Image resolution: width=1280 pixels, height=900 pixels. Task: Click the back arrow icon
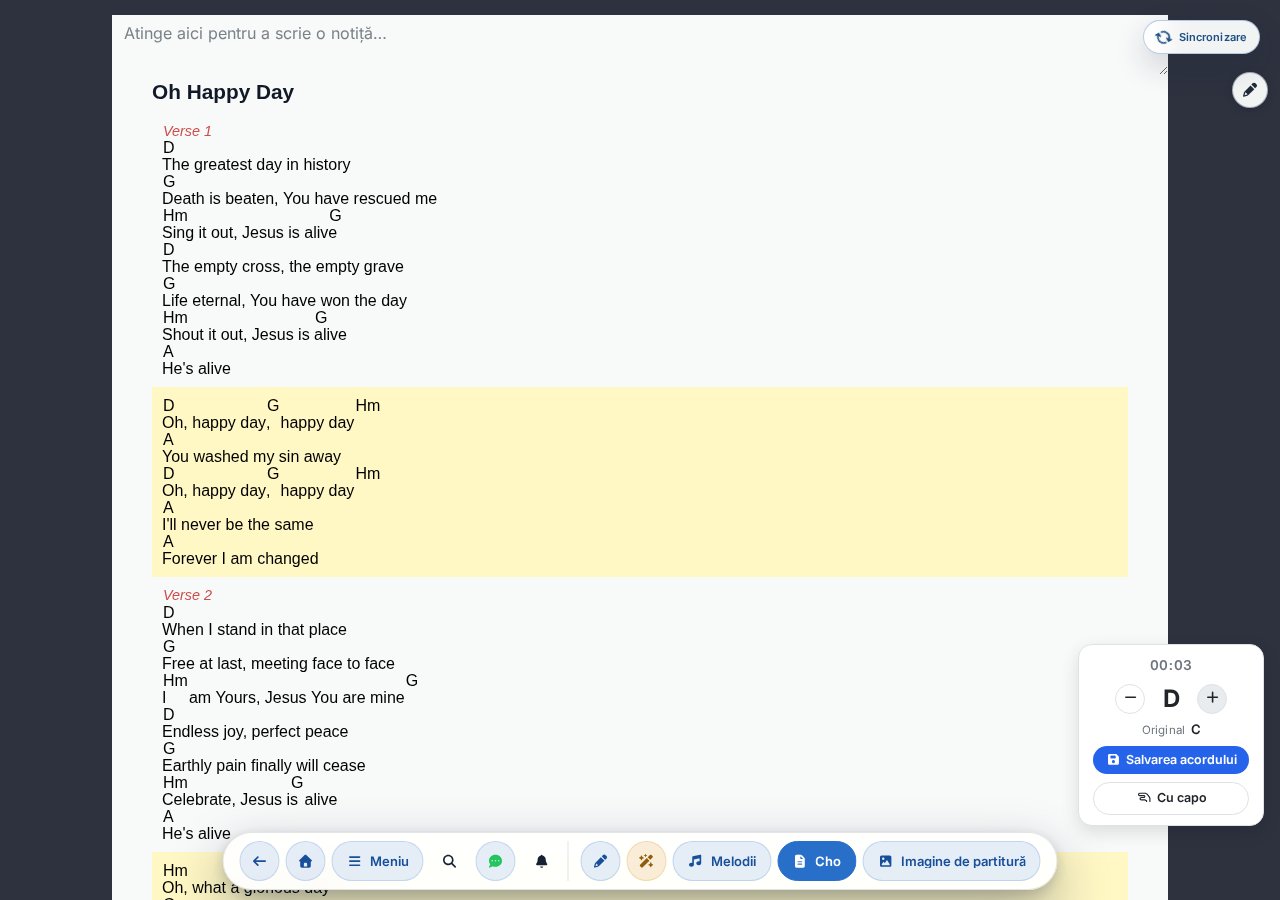[259, 861]
